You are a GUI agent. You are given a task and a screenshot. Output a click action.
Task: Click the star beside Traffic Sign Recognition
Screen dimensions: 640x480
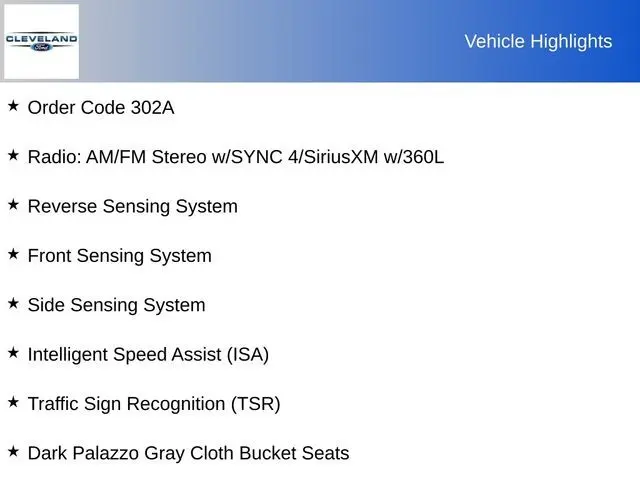pyautogui.click(x=13, y=402)
